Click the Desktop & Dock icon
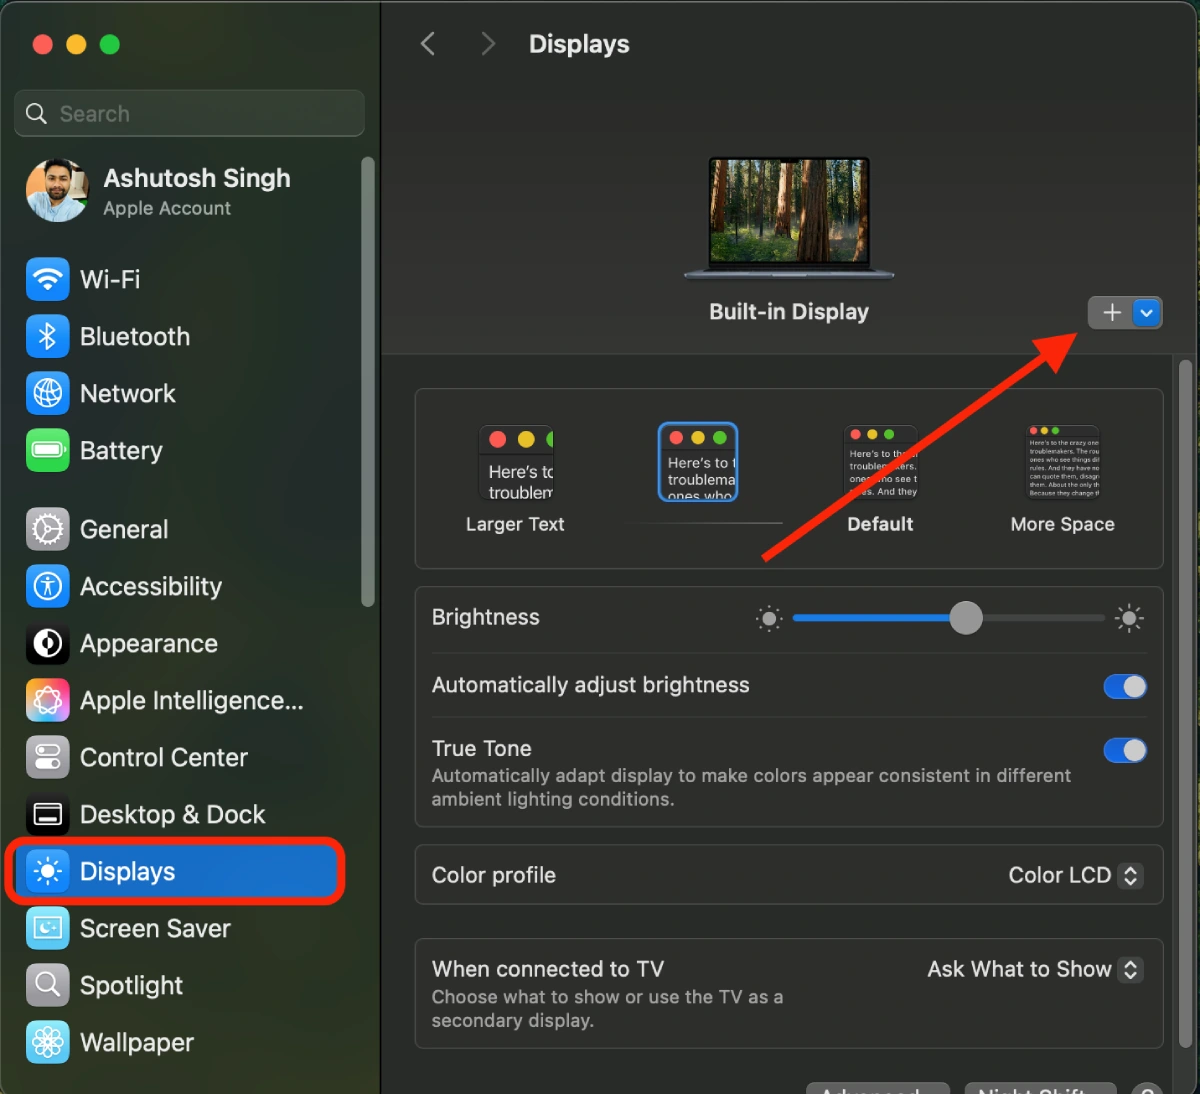1200x1094 pixels. click(x=48, y=814)
